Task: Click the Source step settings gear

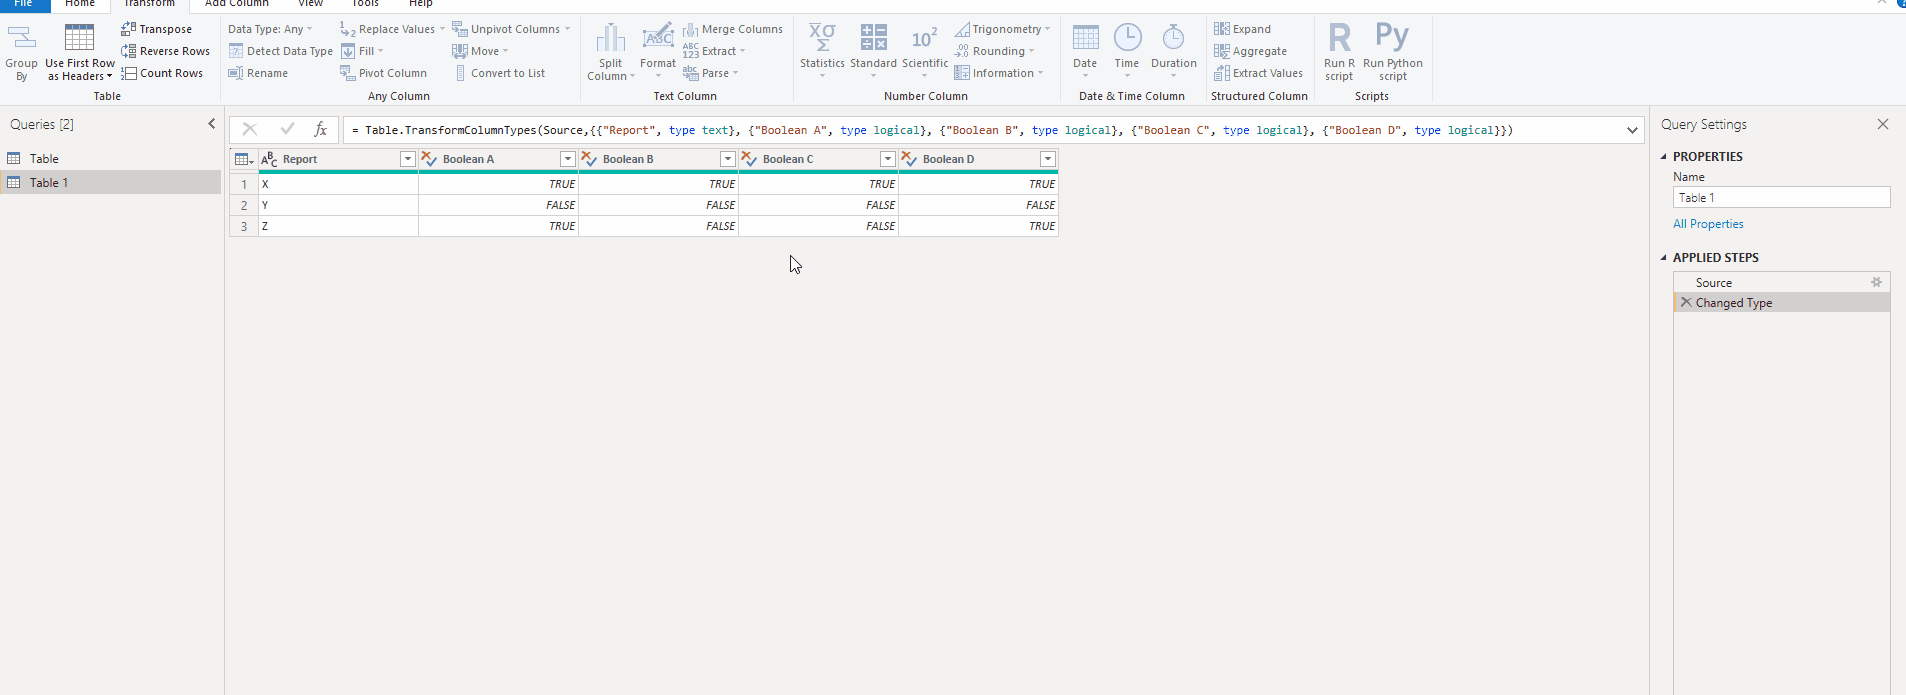Action: (x=1876, y=282)
